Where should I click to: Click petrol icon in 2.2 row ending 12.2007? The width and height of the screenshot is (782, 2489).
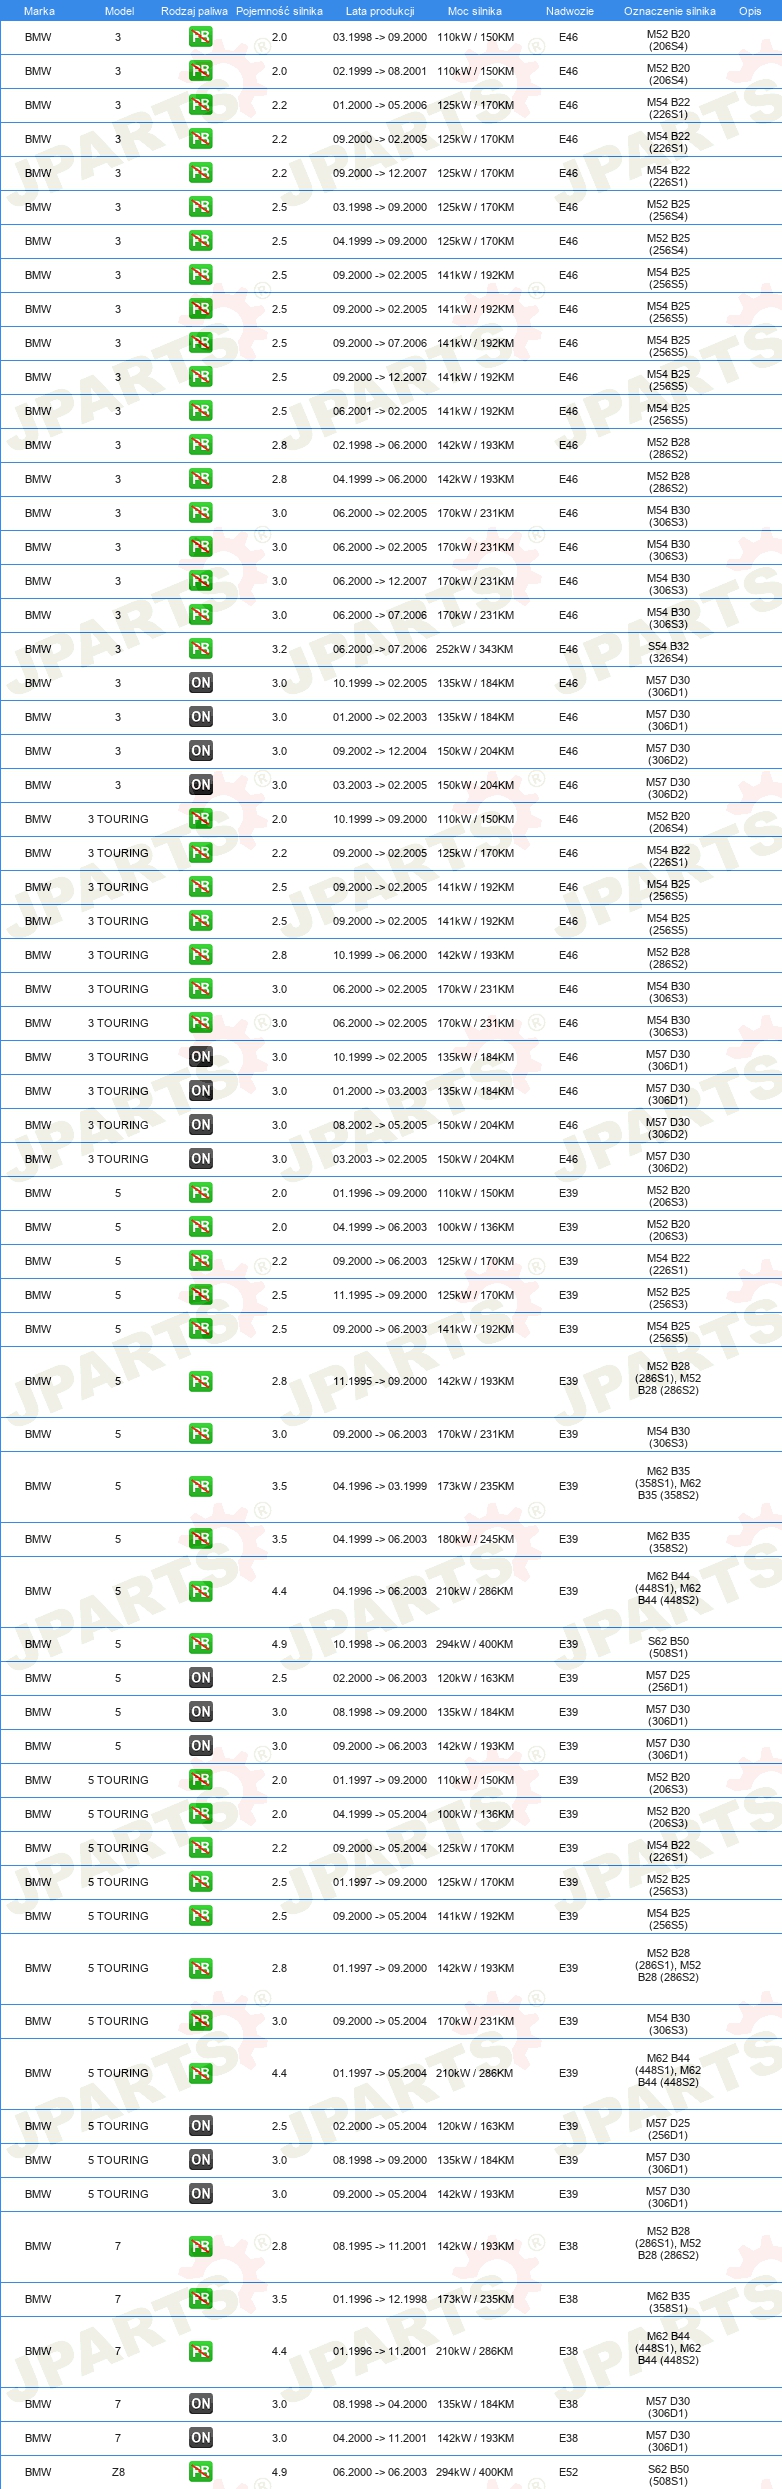201,173
